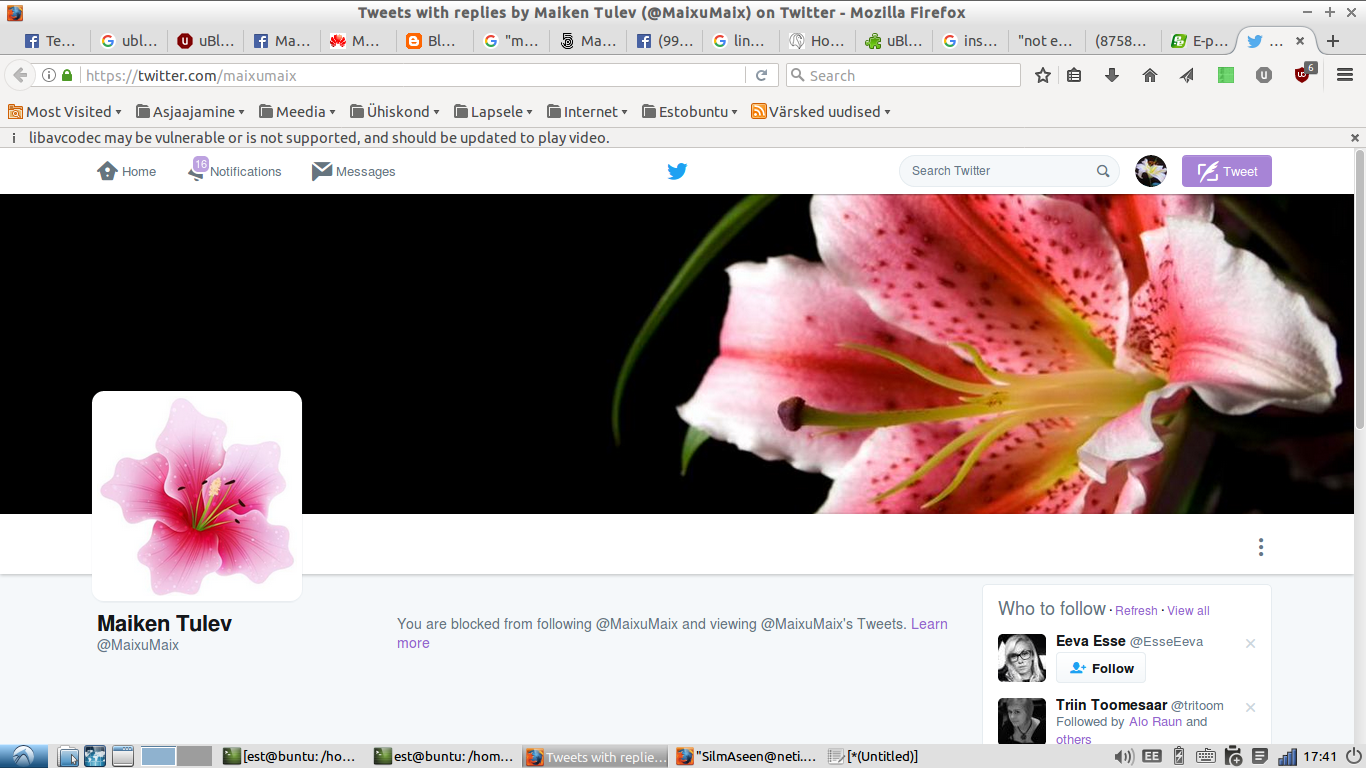1366x768 pixels.
Task: Show your bookmarks list
Action: pyautogui.click(x=1074, y=75)
